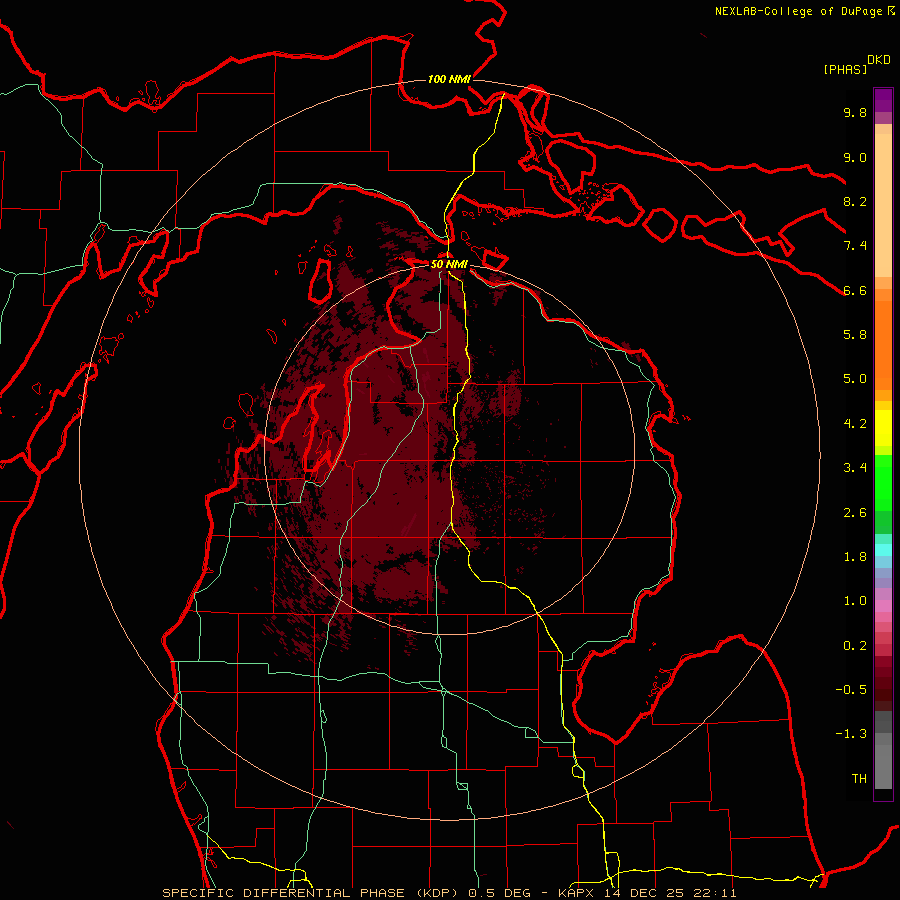Pick the yellow swatch in legend
Screen dimensions: 900x900
[x=883, y=428]
